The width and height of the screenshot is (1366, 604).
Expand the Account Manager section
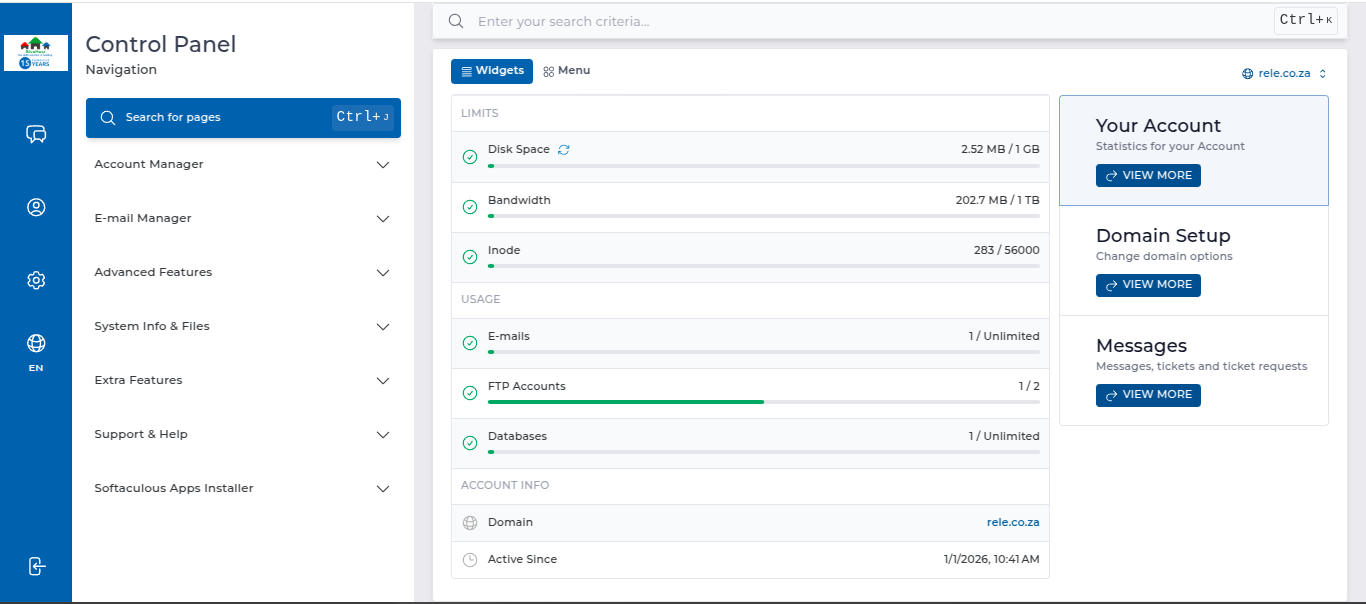coord(242,164)
